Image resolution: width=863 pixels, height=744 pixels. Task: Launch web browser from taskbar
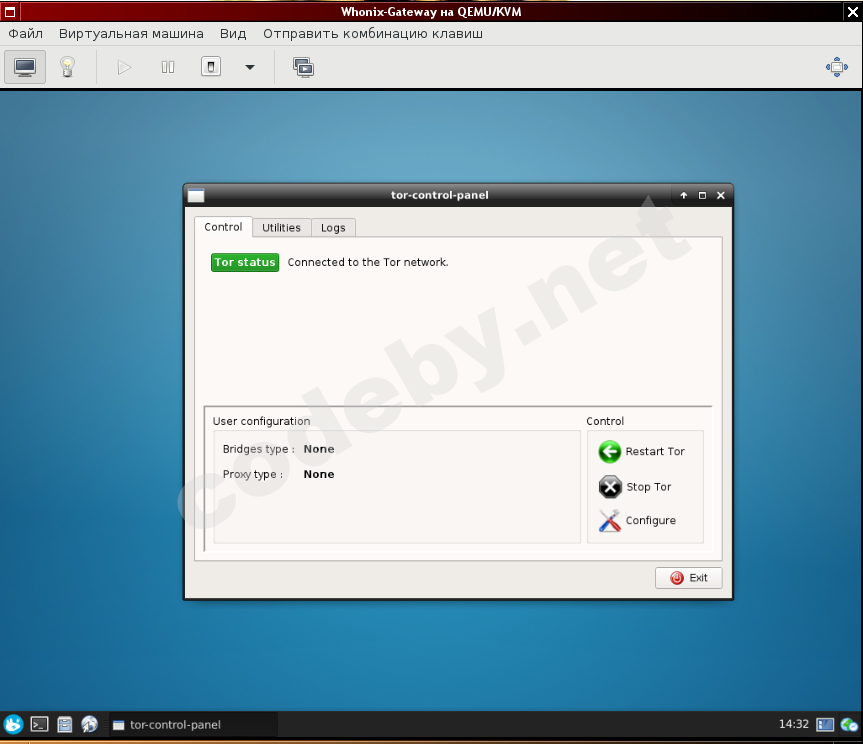coord(89,724)
